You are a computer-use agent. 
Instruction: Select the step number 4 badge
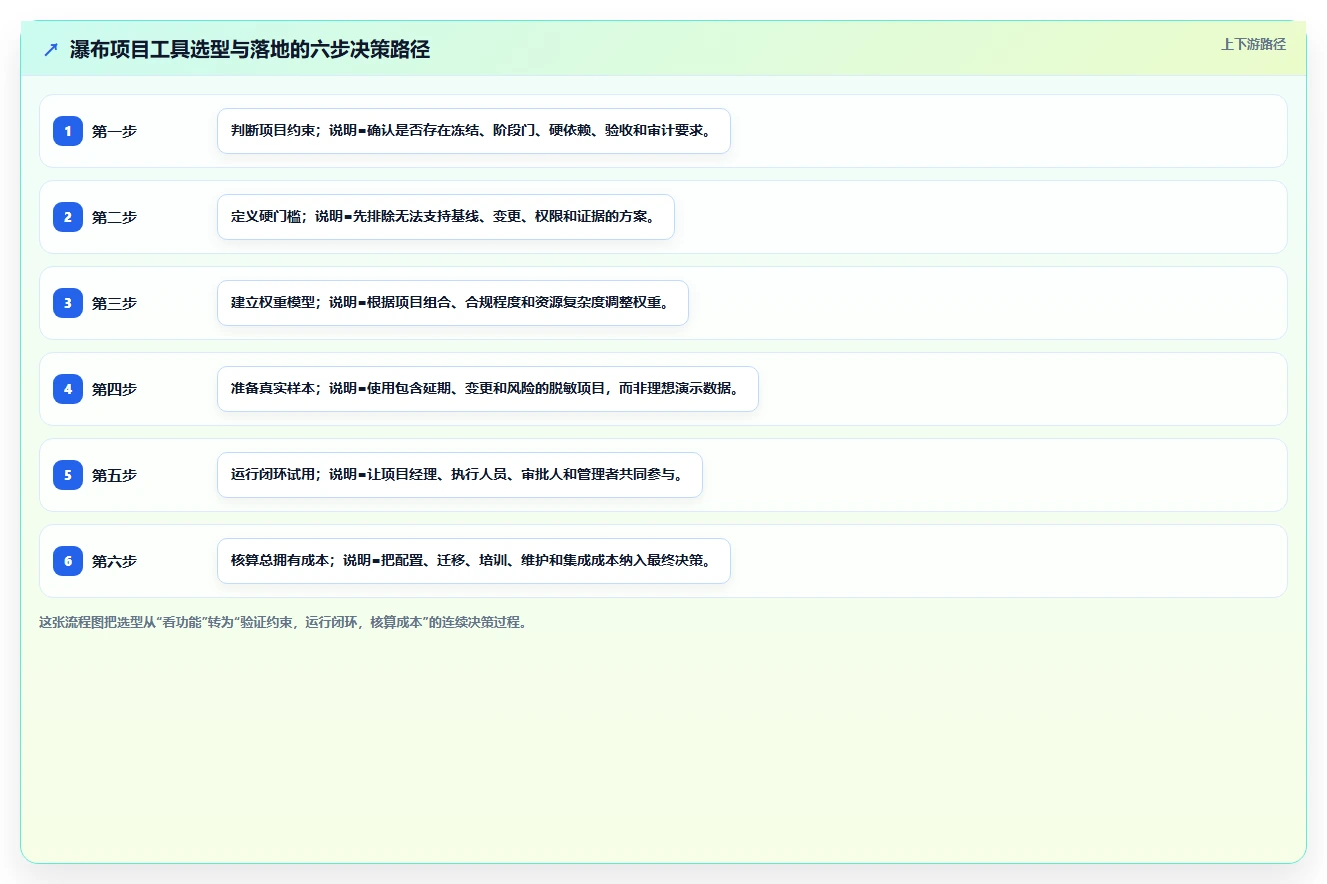tap(68, 389)
